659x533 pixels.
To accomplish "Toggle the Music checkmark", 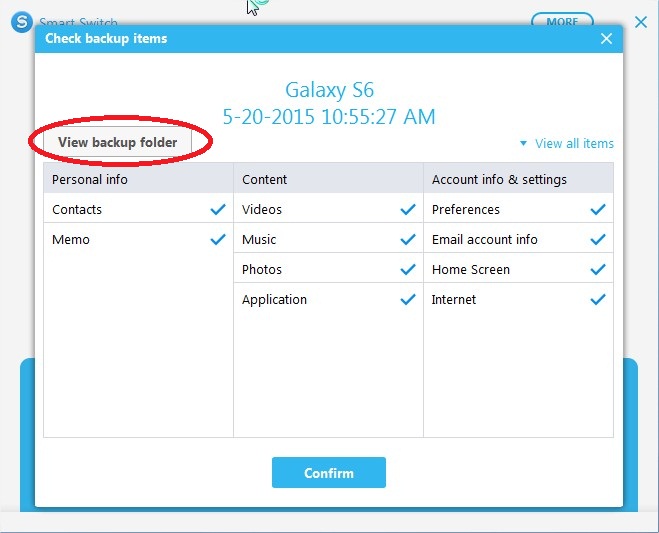I will (408, 240).
